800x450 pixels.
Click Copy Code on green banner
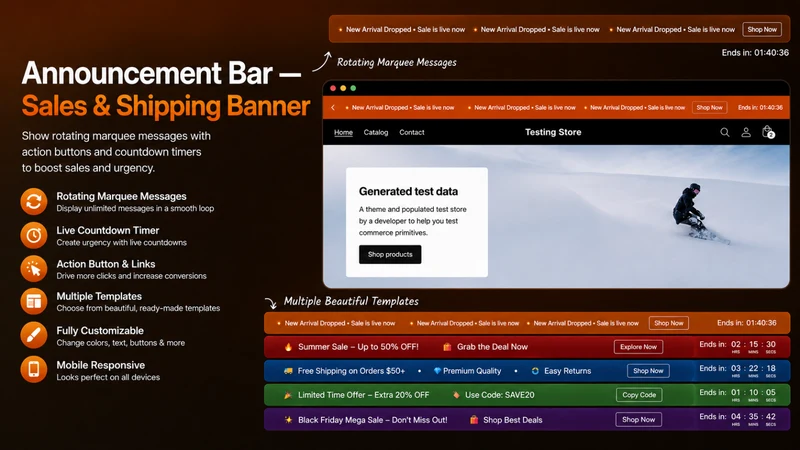click(x=639, y=395)
